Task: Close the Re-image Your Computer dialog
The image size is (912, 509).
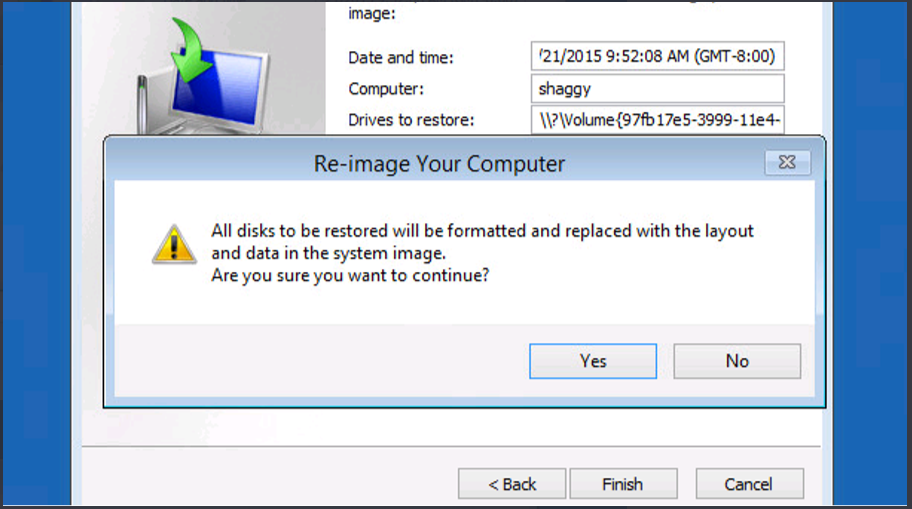Action: (x=787, y=162)
